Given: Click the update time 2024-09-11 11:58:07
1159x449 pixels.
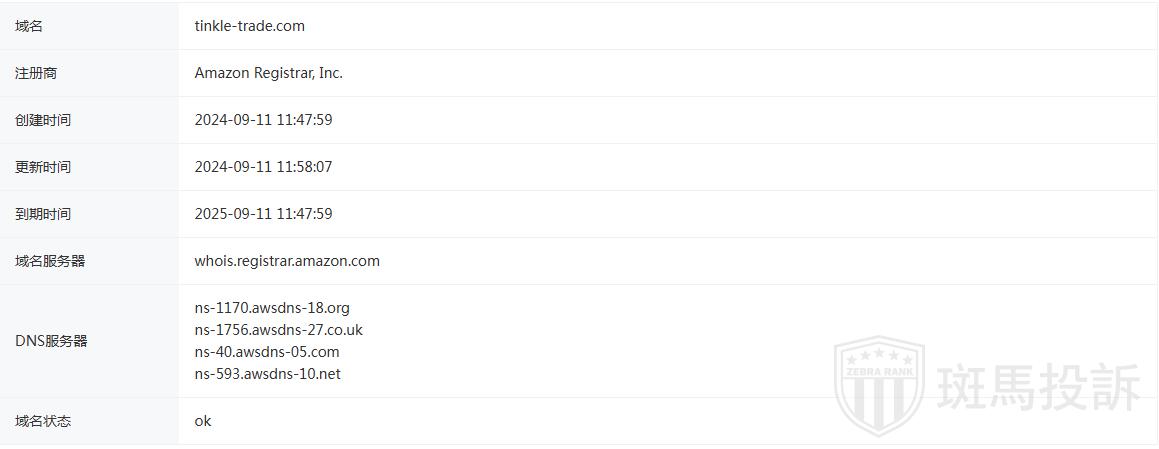Looking at the screenshot, I should [263, 167].
